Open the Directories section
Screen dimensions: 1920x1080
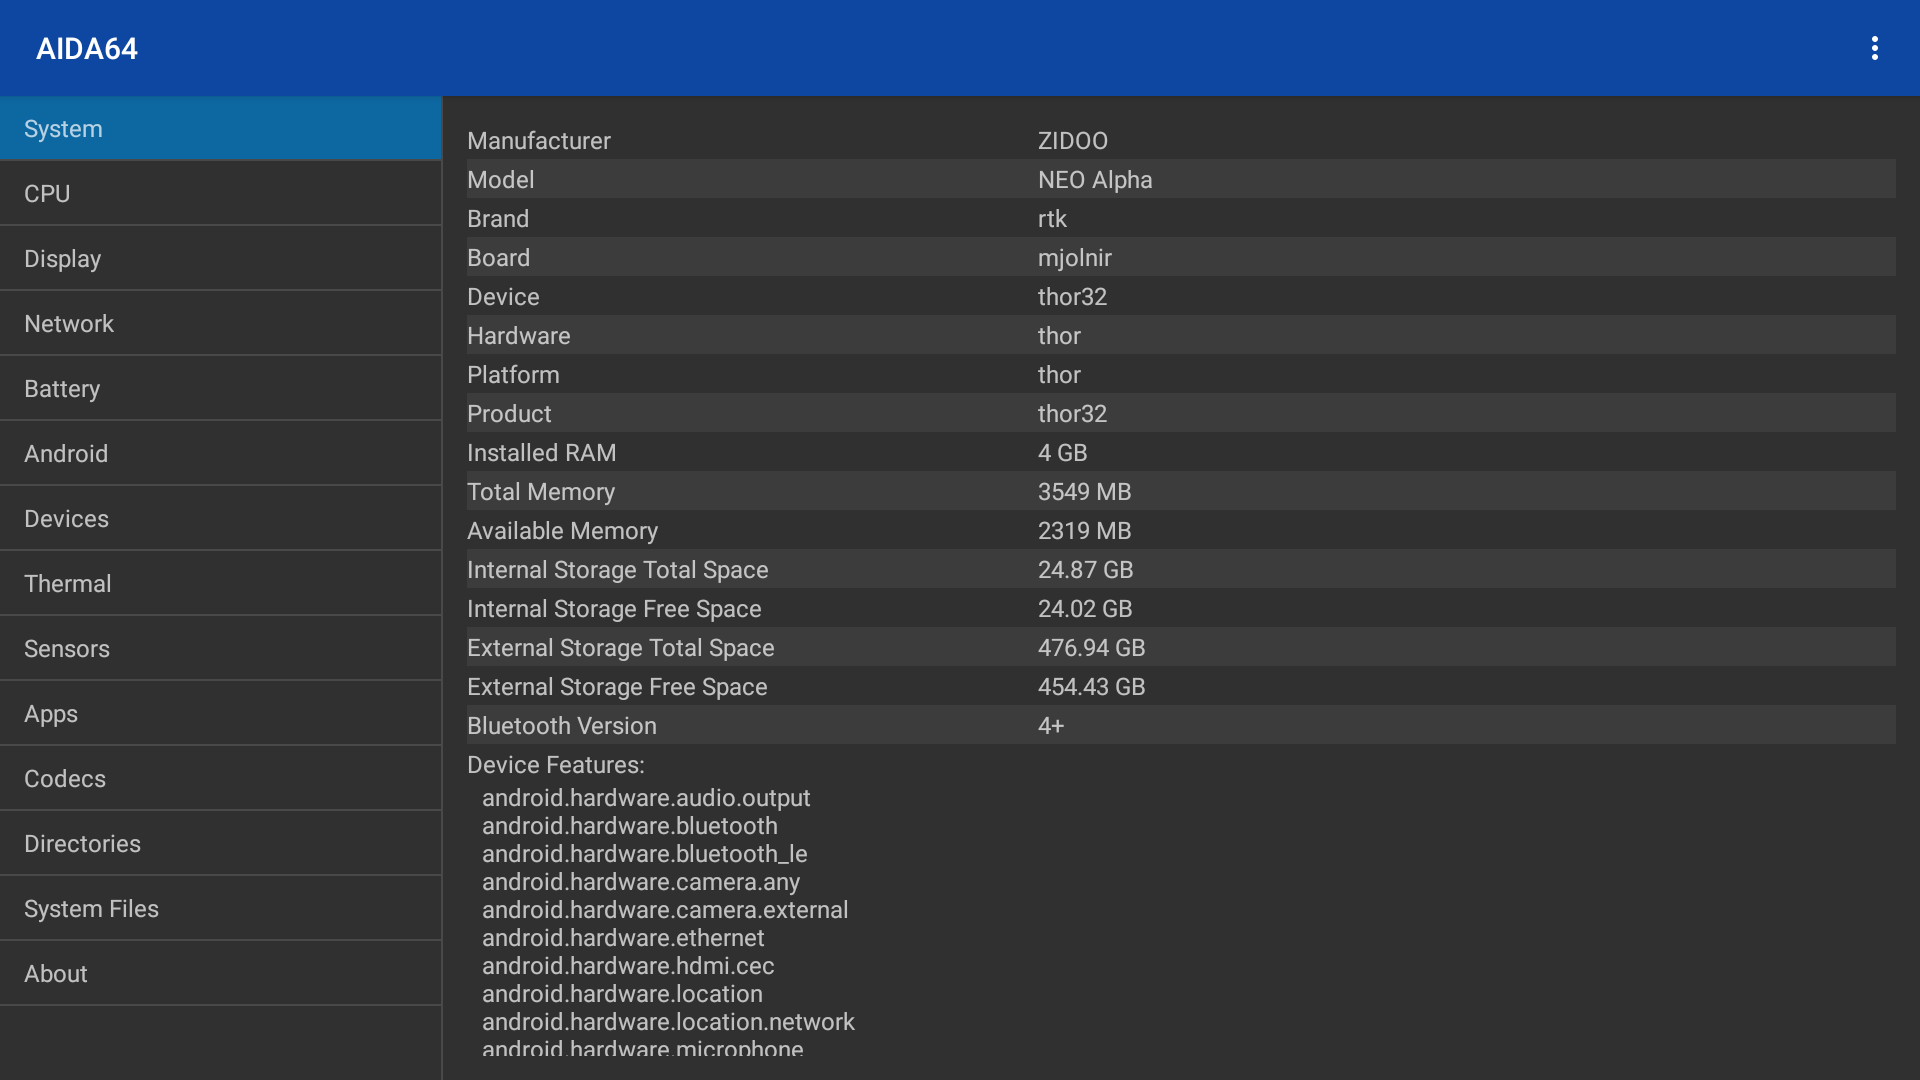[x=220, y=844]
